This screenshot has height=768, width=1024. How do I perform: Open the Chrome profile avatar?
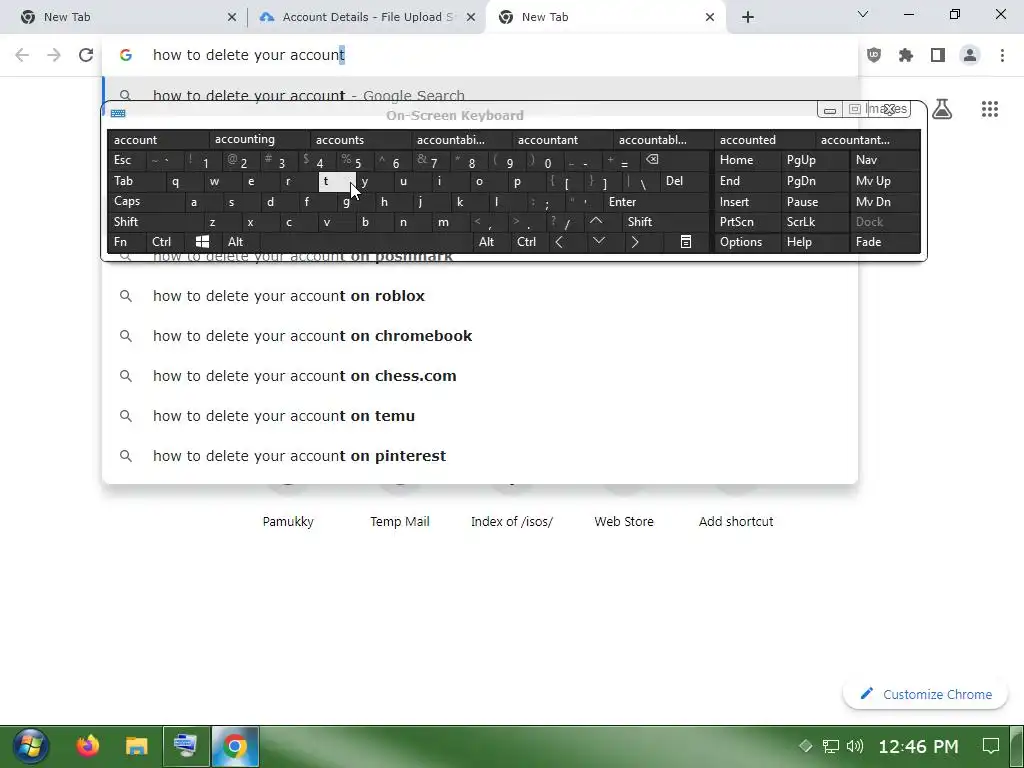(x=970, y=55)
